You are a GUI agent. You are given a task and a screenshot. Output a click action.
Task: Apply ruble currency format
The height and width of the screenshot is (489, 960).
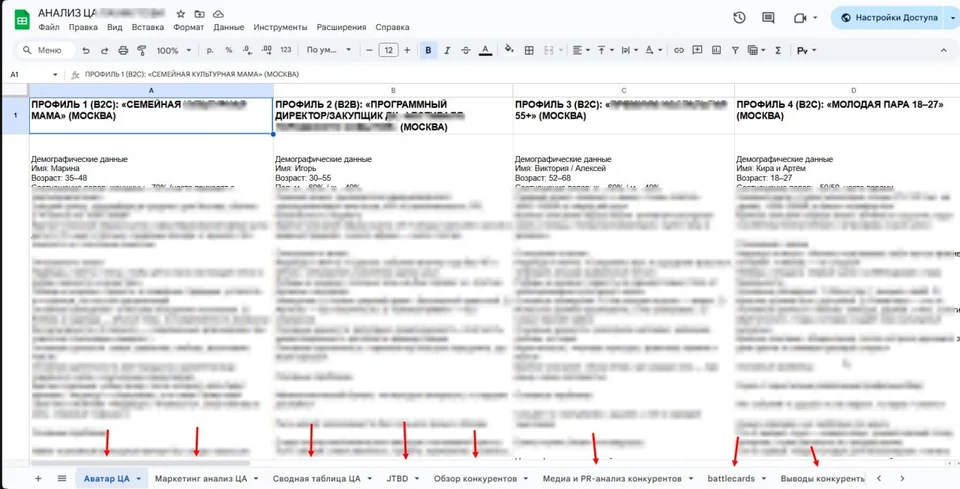point(211,50)
